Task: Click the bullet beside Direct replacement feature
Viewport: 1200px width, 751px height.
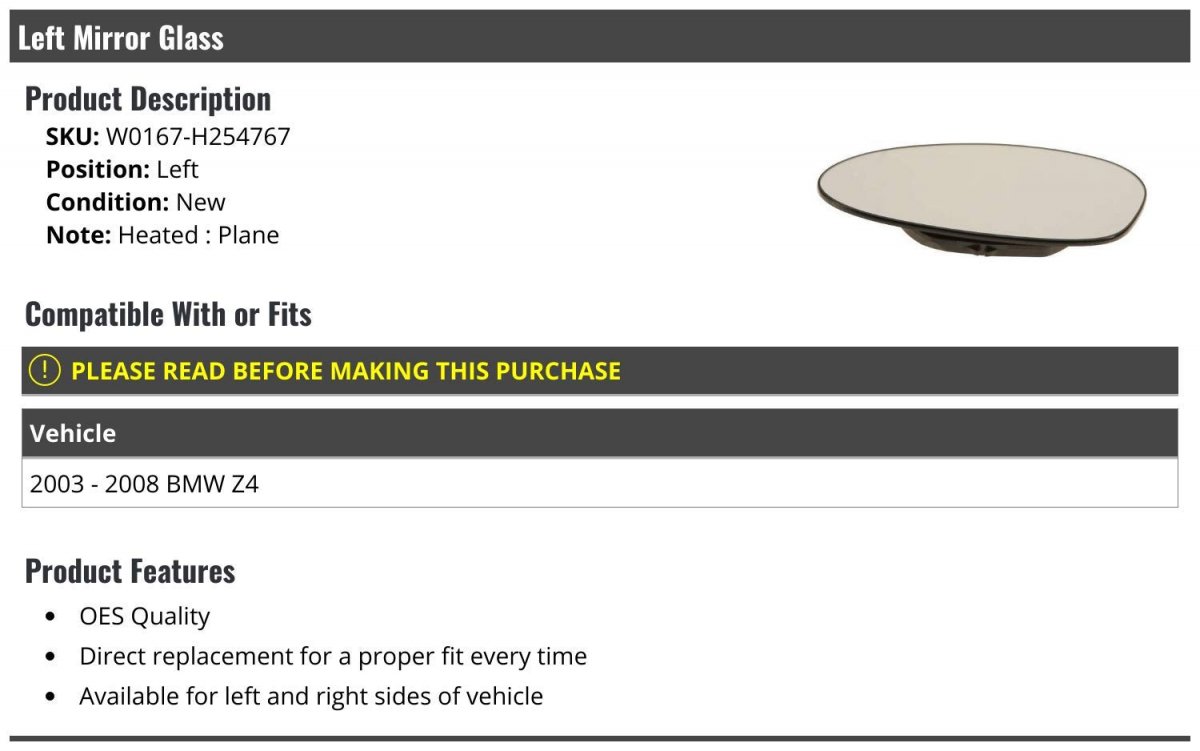Action: tap(51, 657)
